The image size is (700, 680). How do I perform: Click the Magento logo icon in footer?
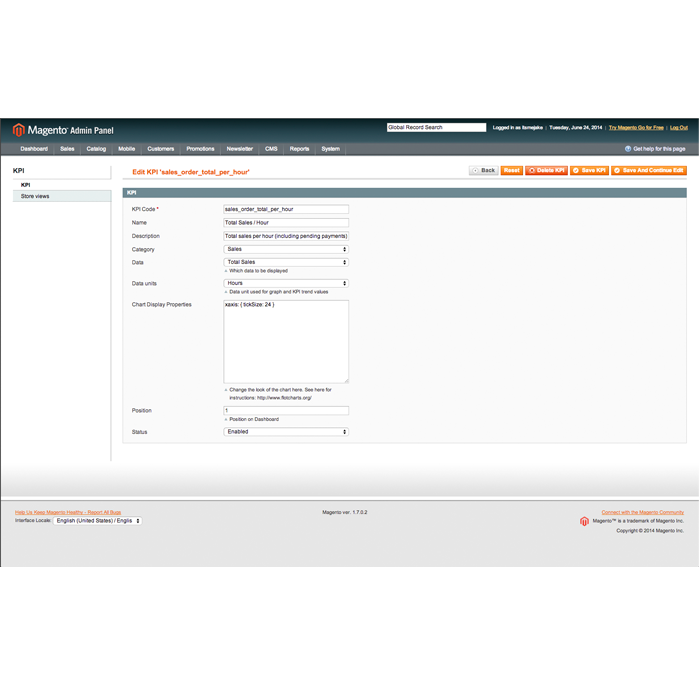click(x=584, y=521)
